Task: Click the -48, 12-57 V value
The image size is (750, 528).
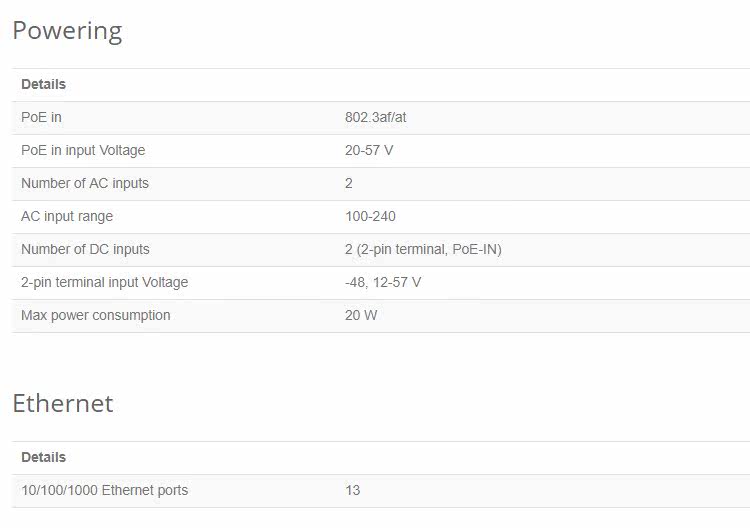Action: tap(383, 282)
